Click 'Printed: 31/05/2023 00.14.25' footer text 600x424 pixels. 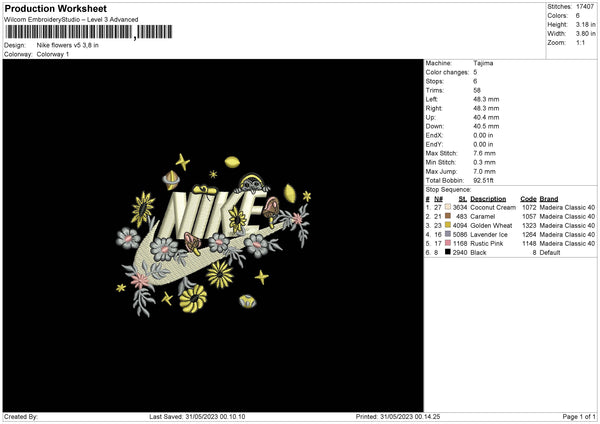click(398, 416)
